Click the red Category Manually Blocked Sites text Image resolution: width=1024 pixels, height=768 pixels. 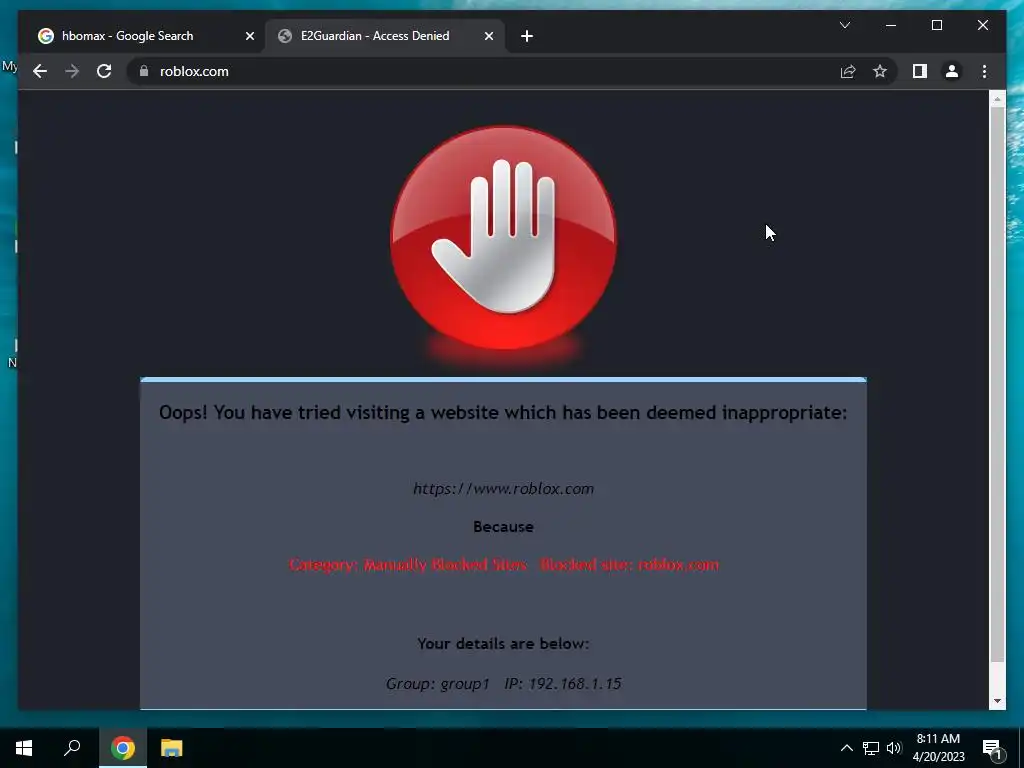click(x=504, y=564)
